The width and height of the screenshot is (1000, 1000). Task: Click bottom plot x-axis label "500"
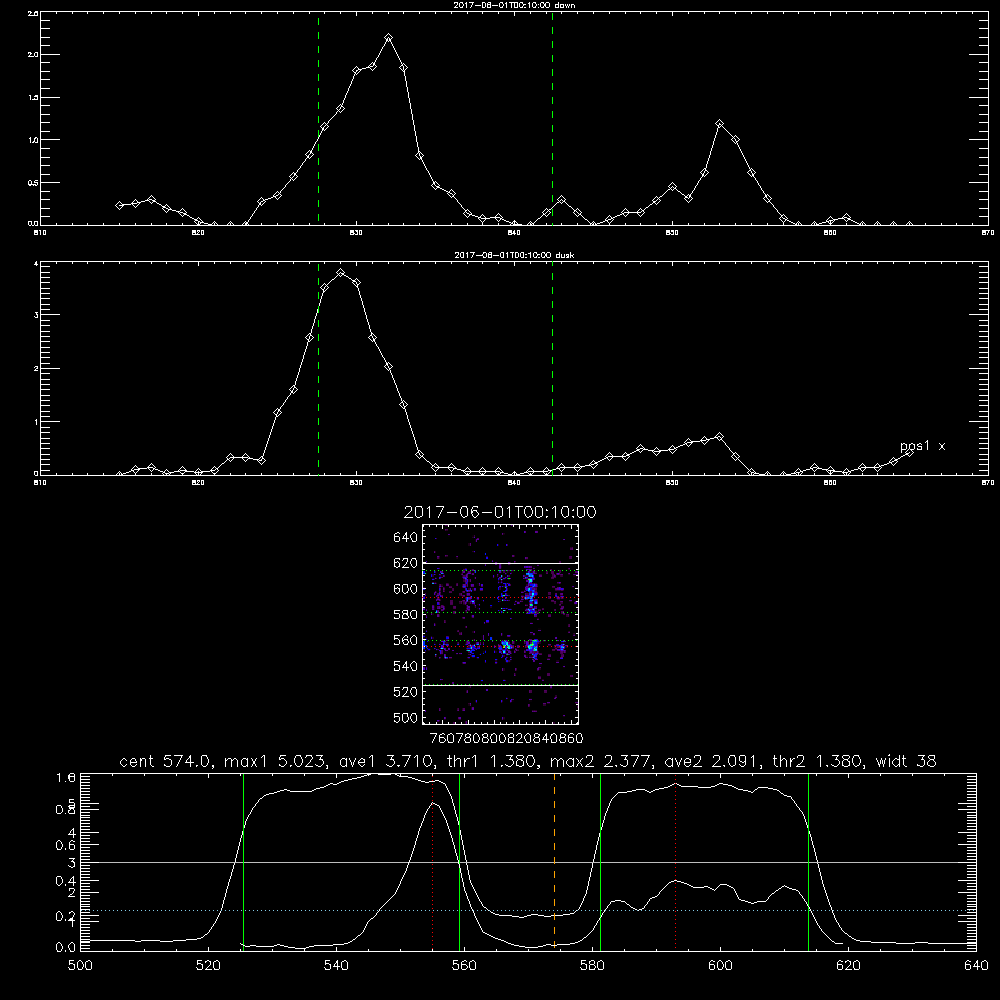pos(80,965)
